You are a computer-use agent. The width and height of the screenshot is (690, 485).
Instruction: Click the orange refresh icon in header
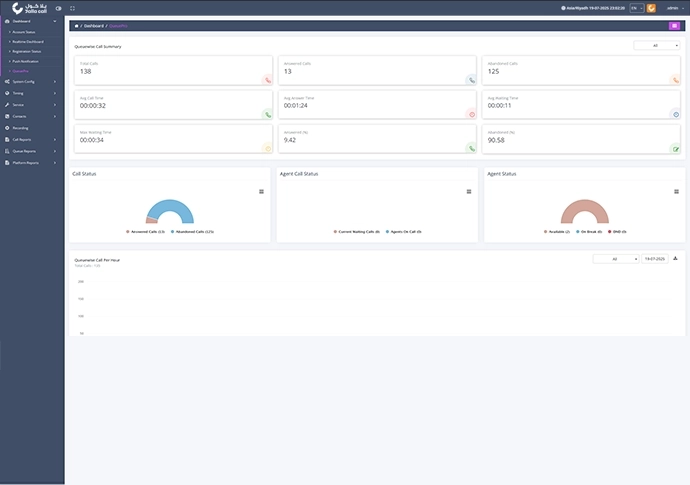[x=652, y=8]
